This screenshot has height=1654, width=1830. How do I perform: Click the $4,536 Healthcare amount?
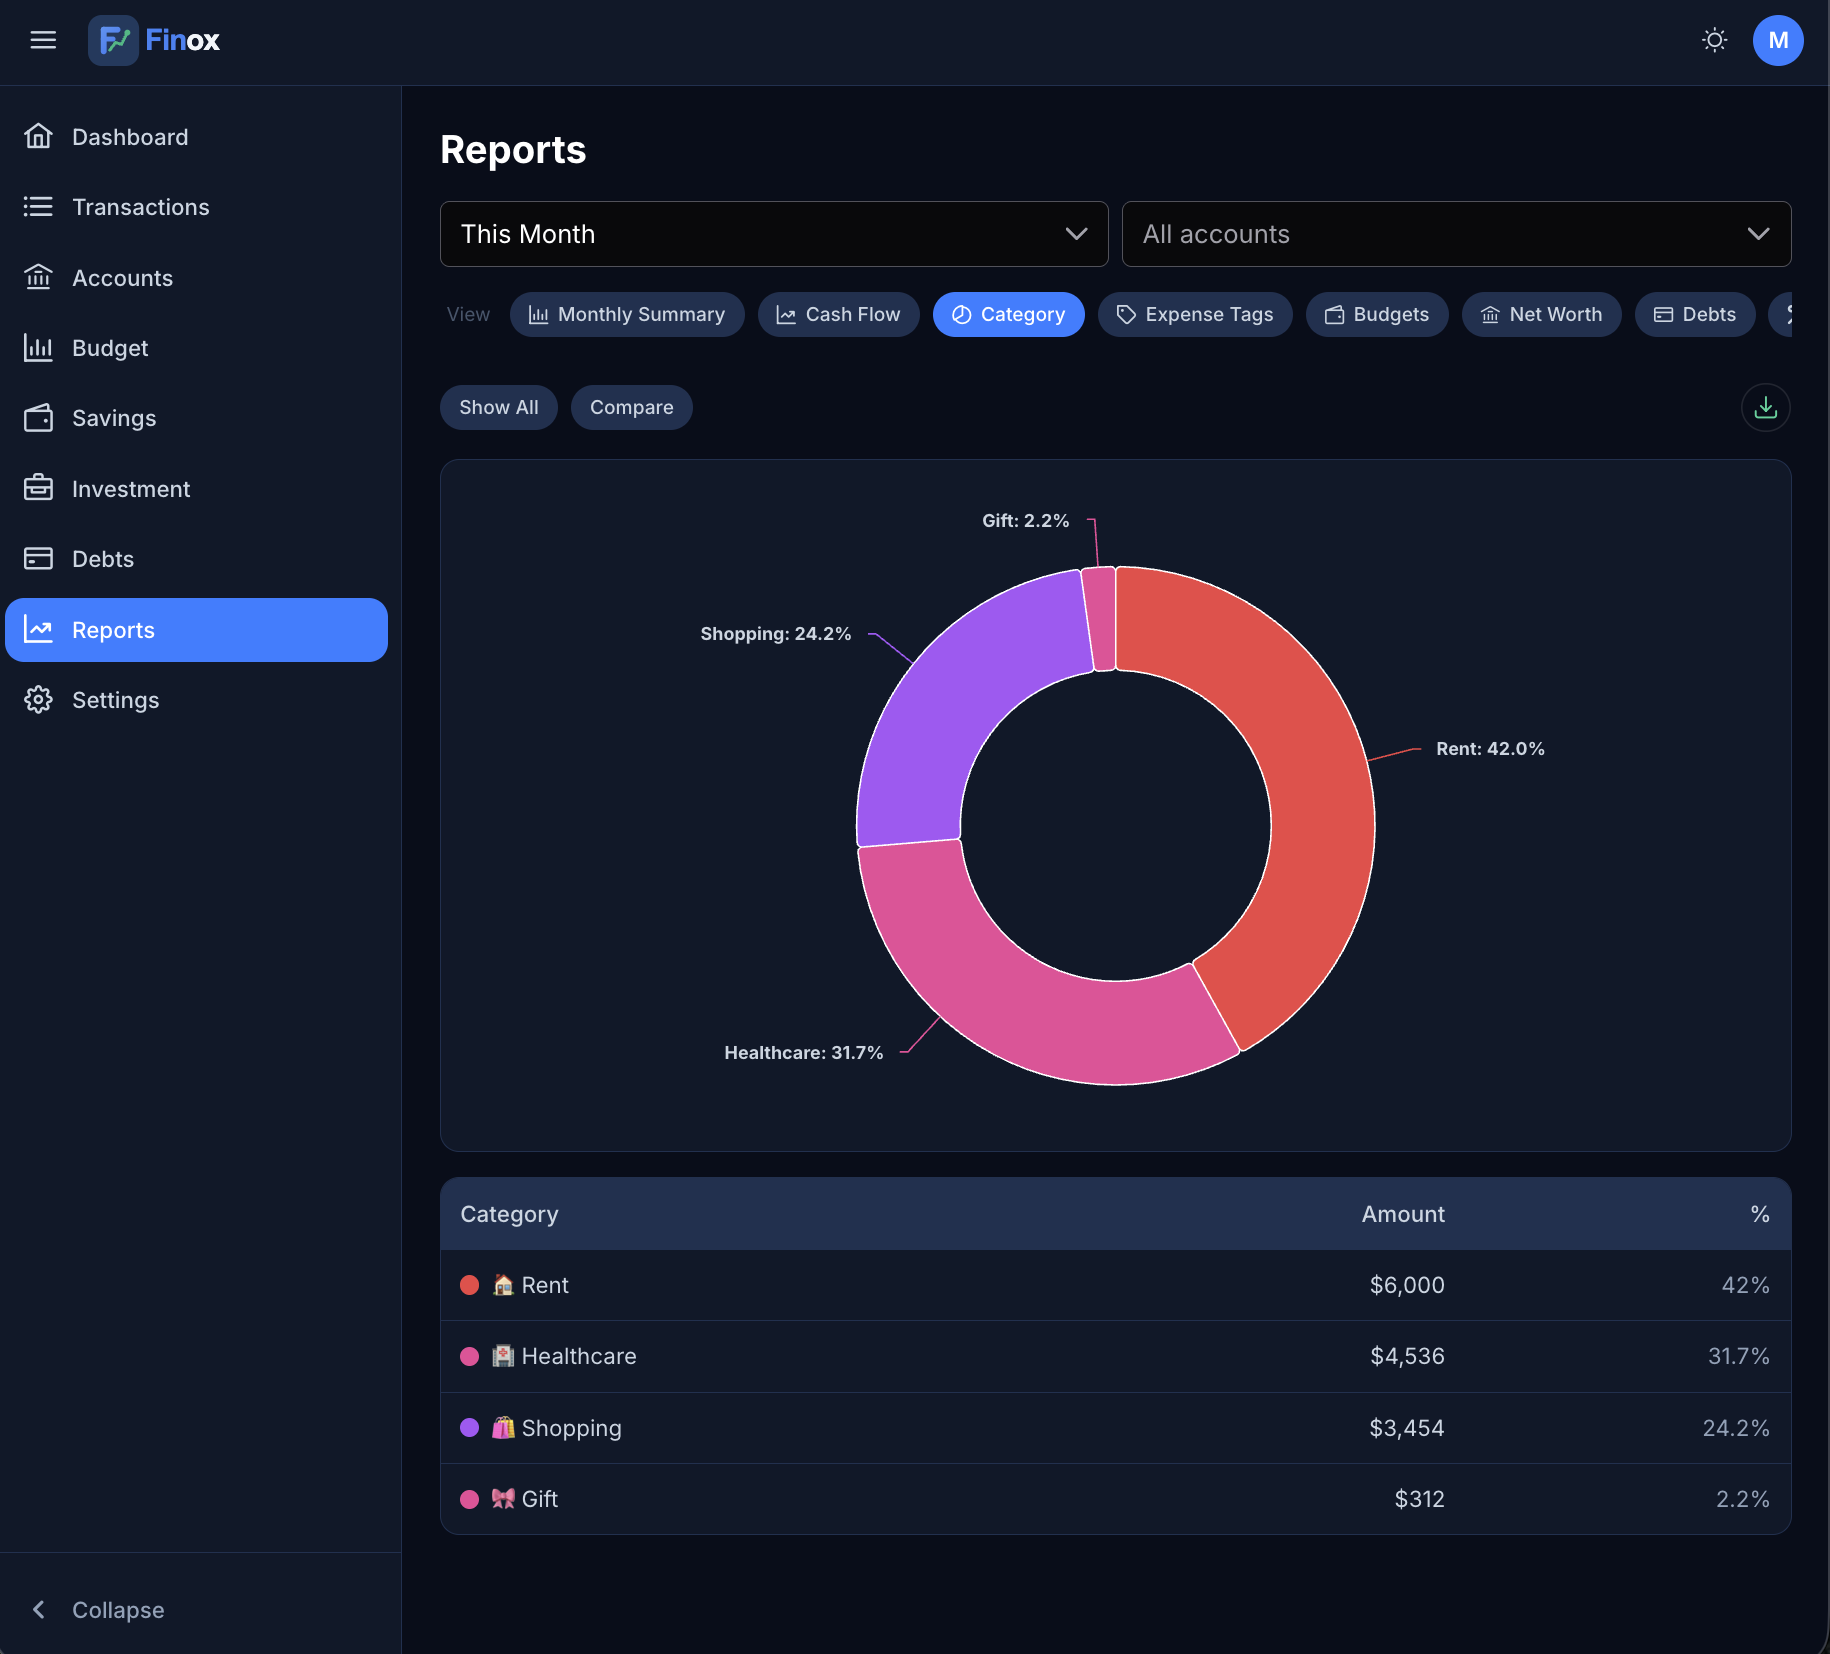pos(1407,1356)
